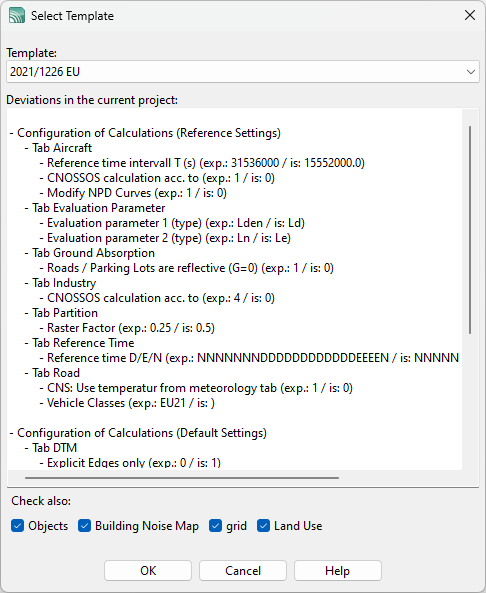
Task: Click the Tab Ground Absorption line
Action: (90, 253)
